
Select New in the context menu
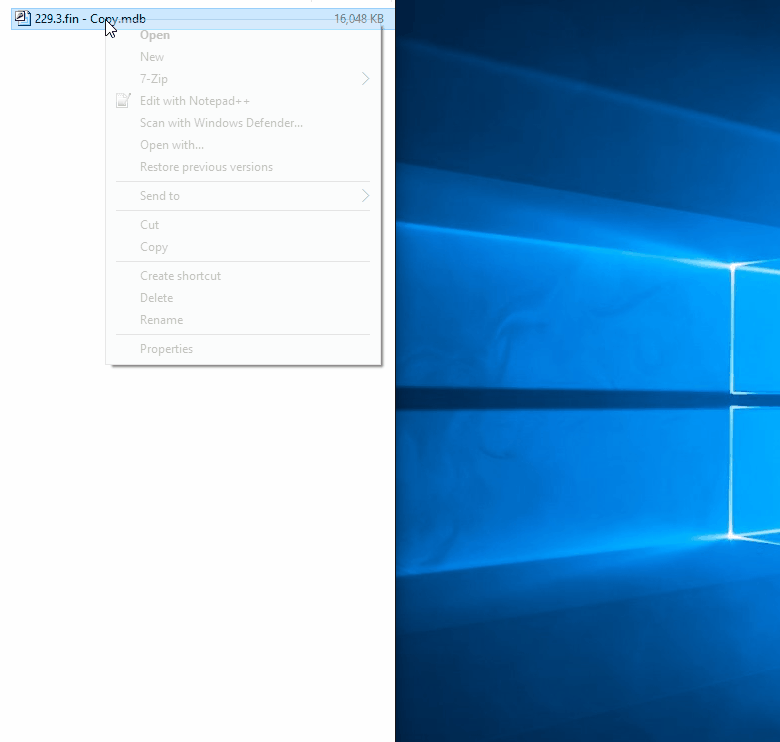click(x=152, y=57)
